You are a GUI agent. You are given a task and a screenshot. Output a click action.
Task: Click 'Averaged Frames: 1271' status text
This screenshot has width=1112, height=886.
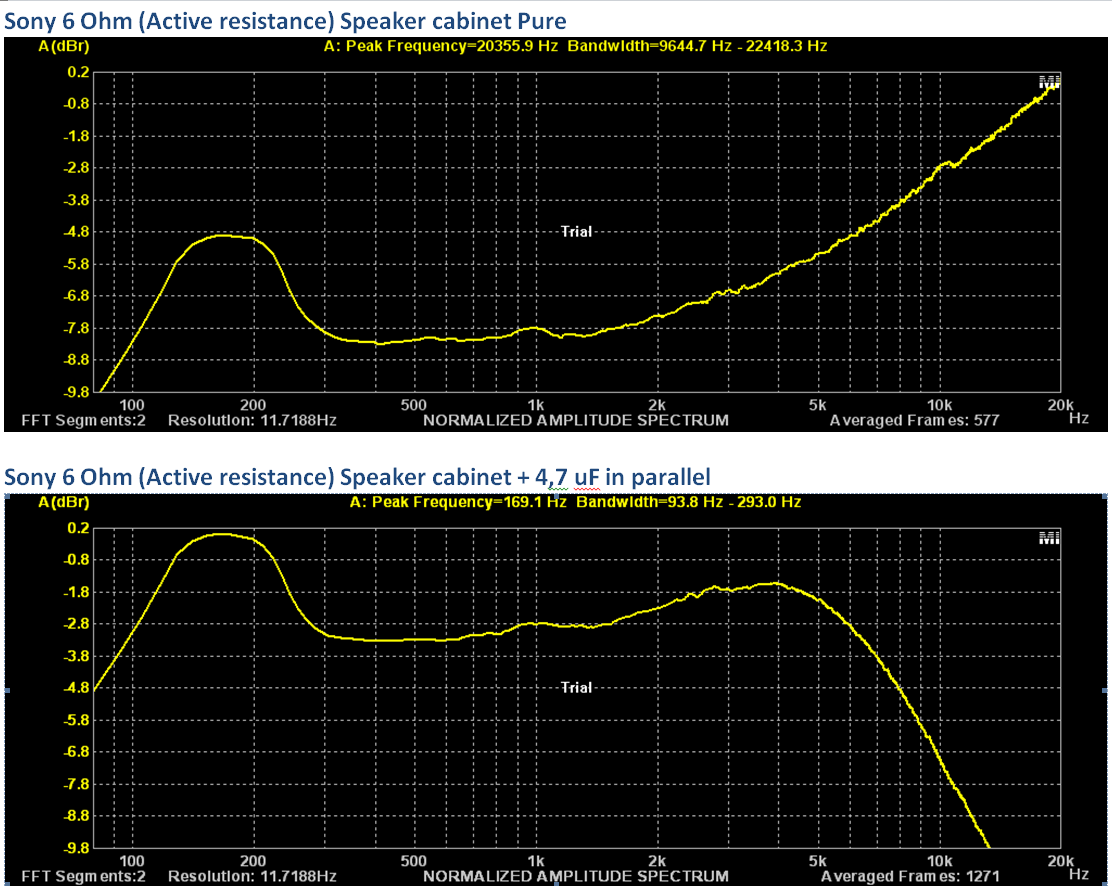coord(910,876)
